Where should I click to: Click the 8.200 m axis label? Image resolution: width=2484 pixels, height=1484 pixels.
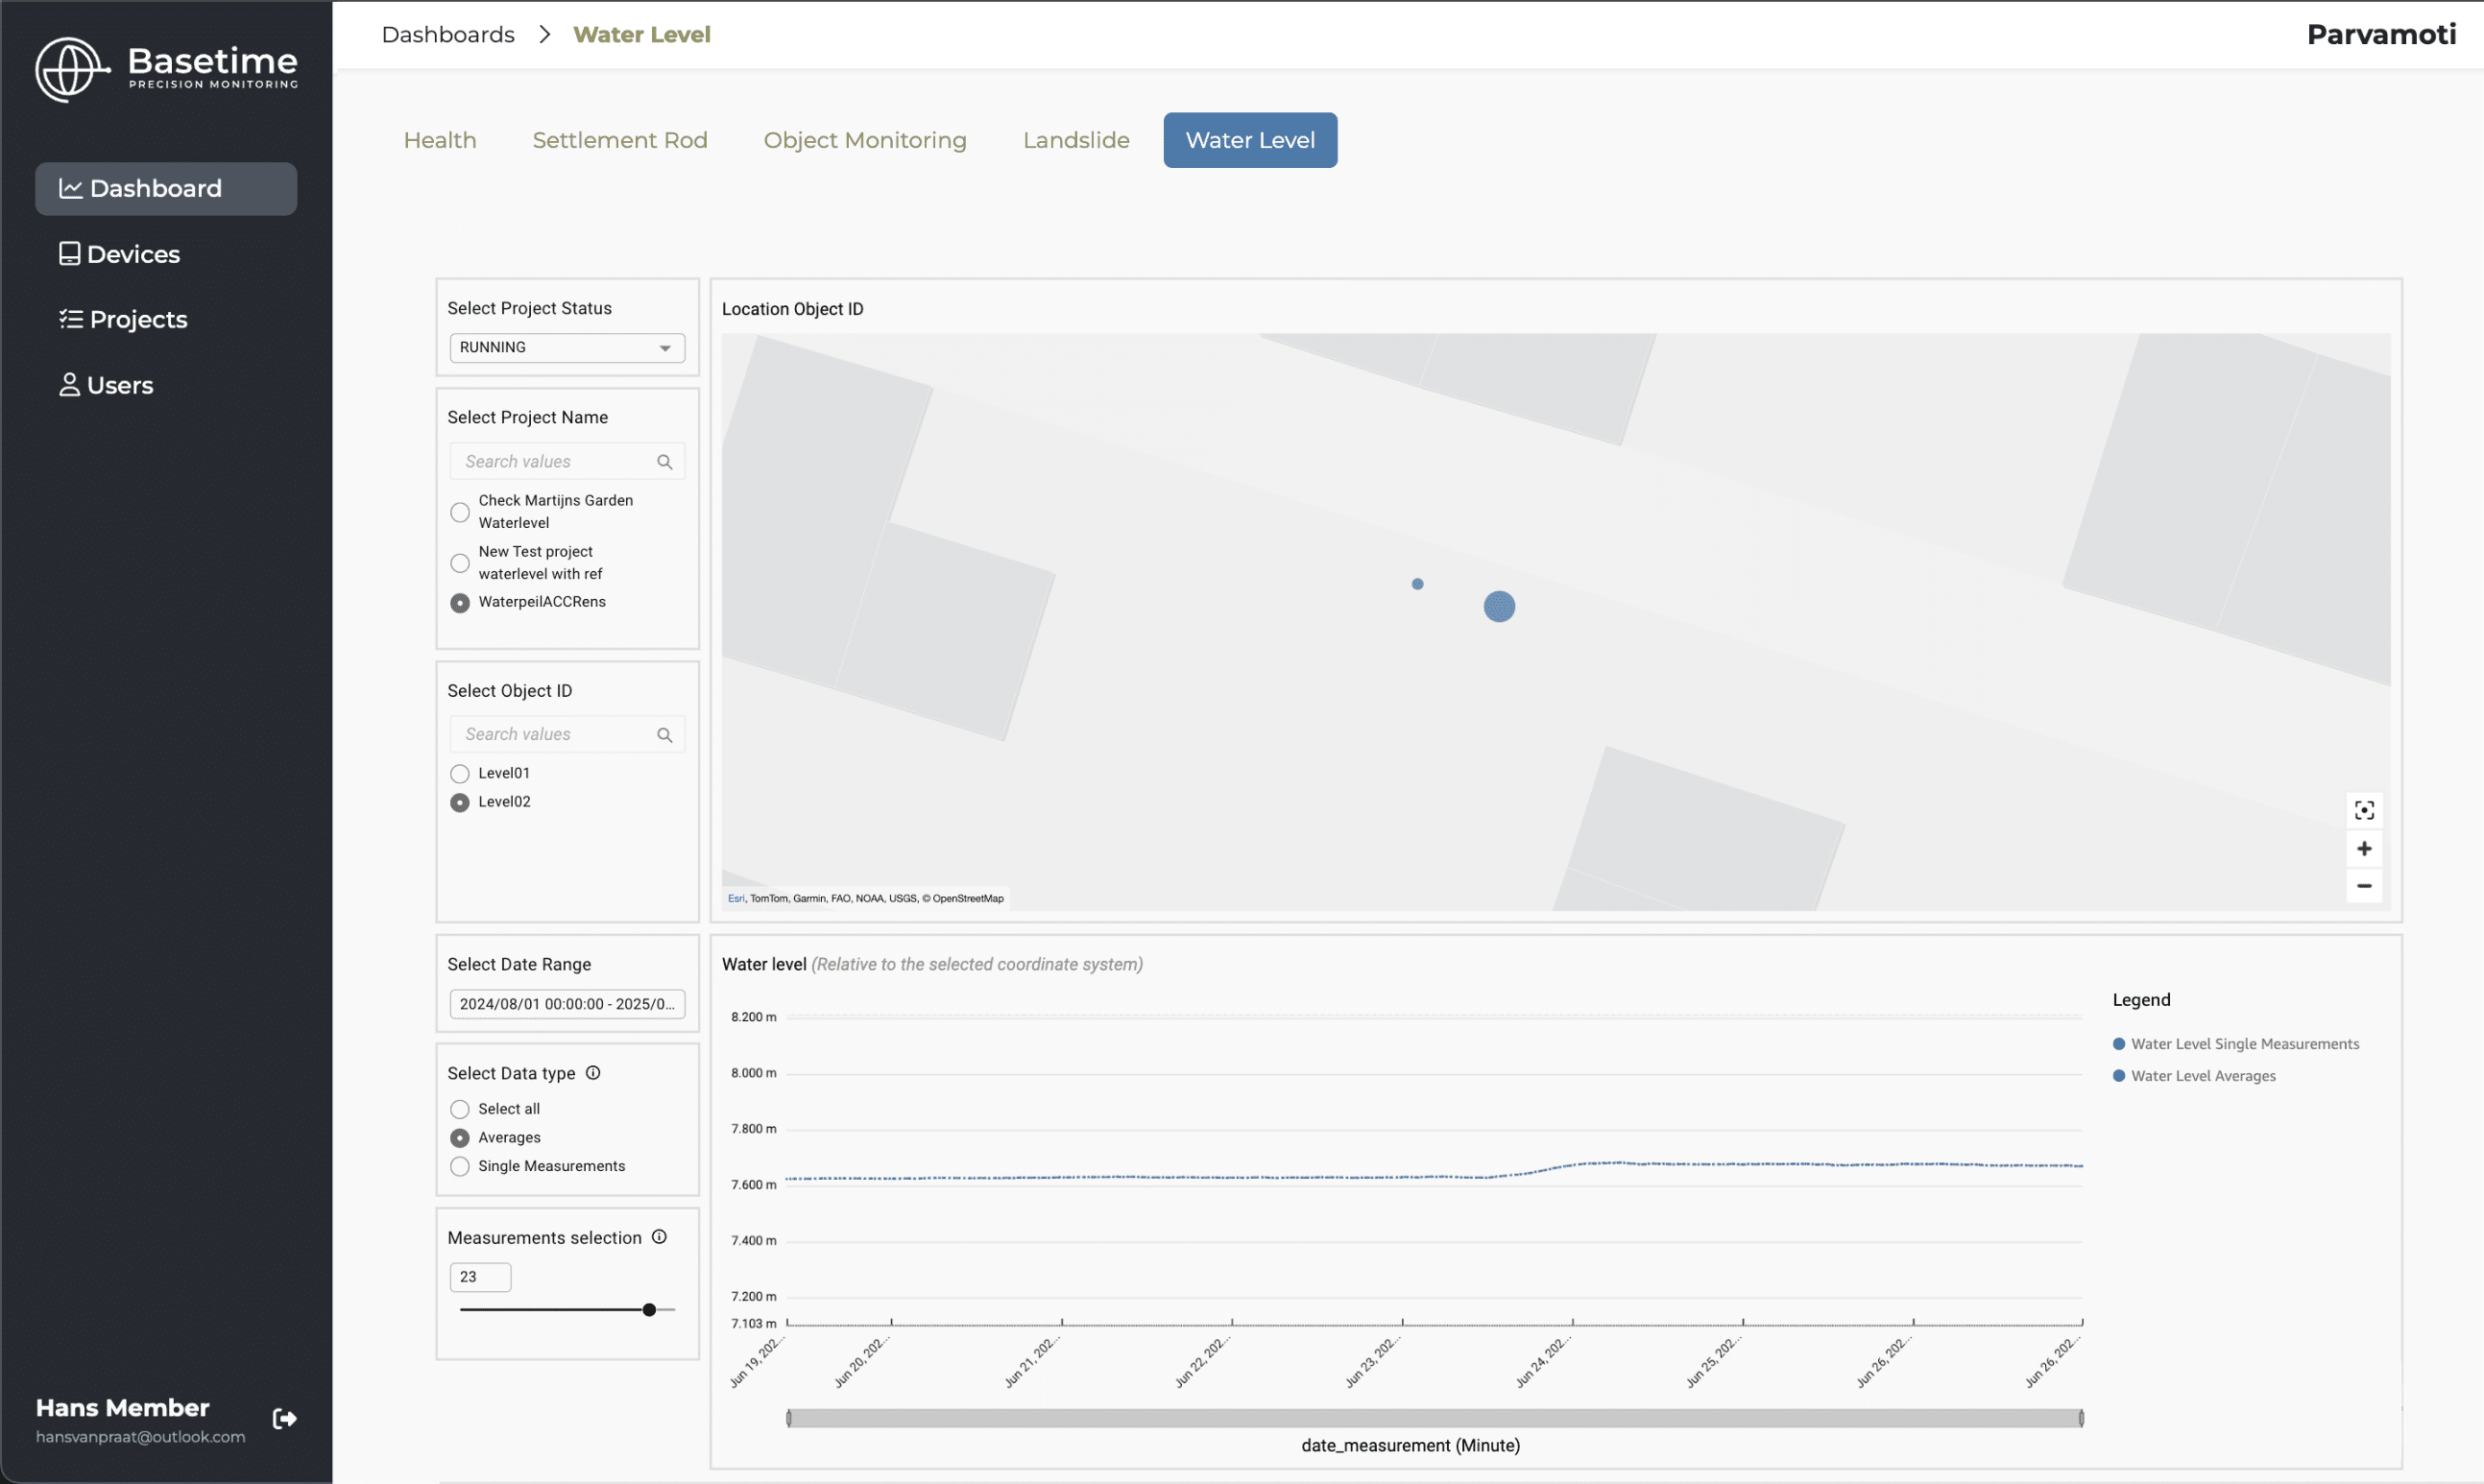(754, 1017)
